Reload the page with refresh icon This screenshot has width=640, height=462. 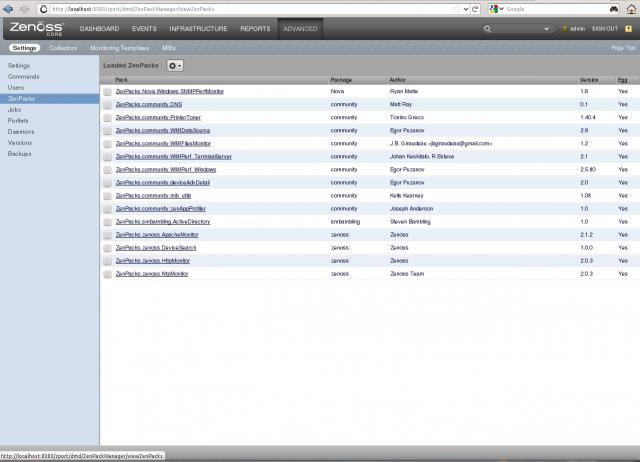point(475,9)
